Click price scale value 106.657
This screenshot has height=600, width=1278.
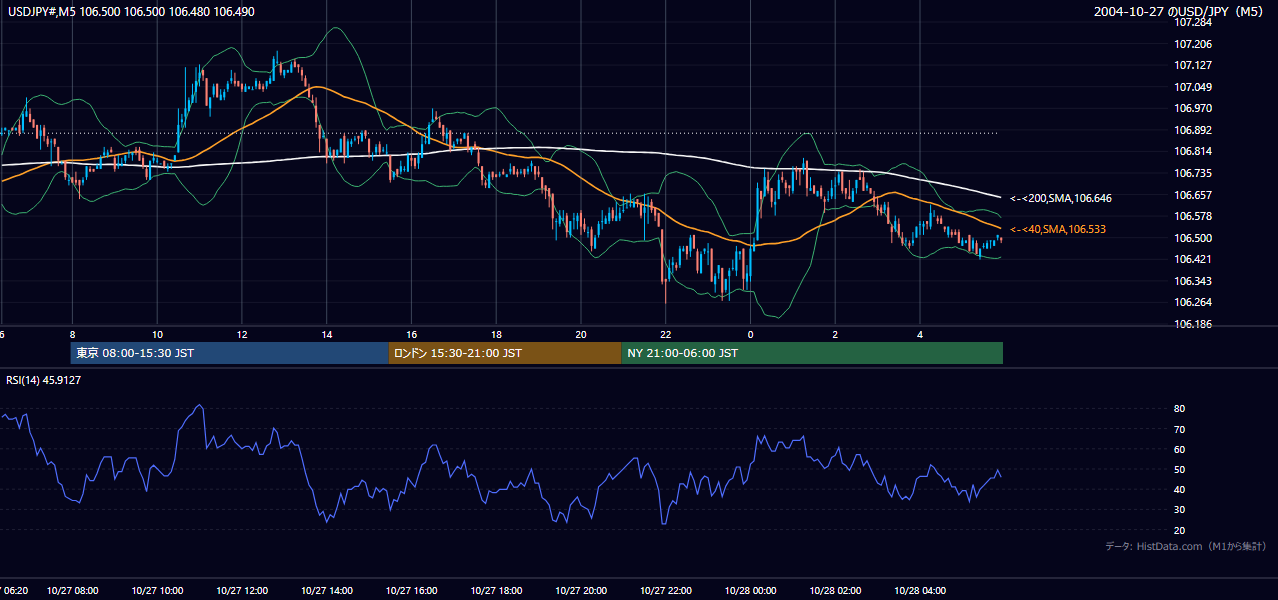pos(1193,195)
